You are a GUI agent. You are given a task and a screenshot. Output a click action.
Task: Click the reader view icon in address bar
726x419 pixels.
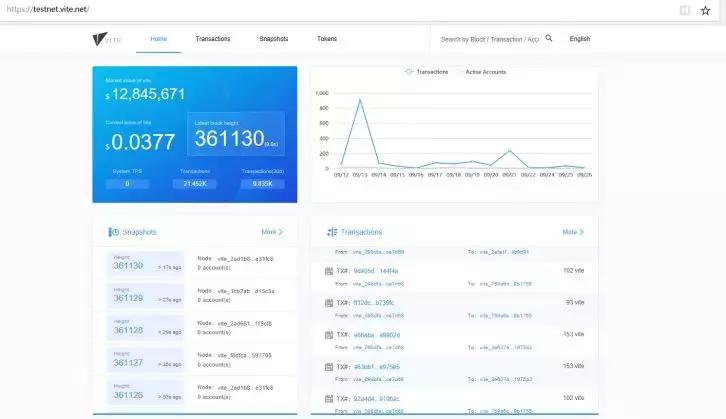(x=684, y=10)
